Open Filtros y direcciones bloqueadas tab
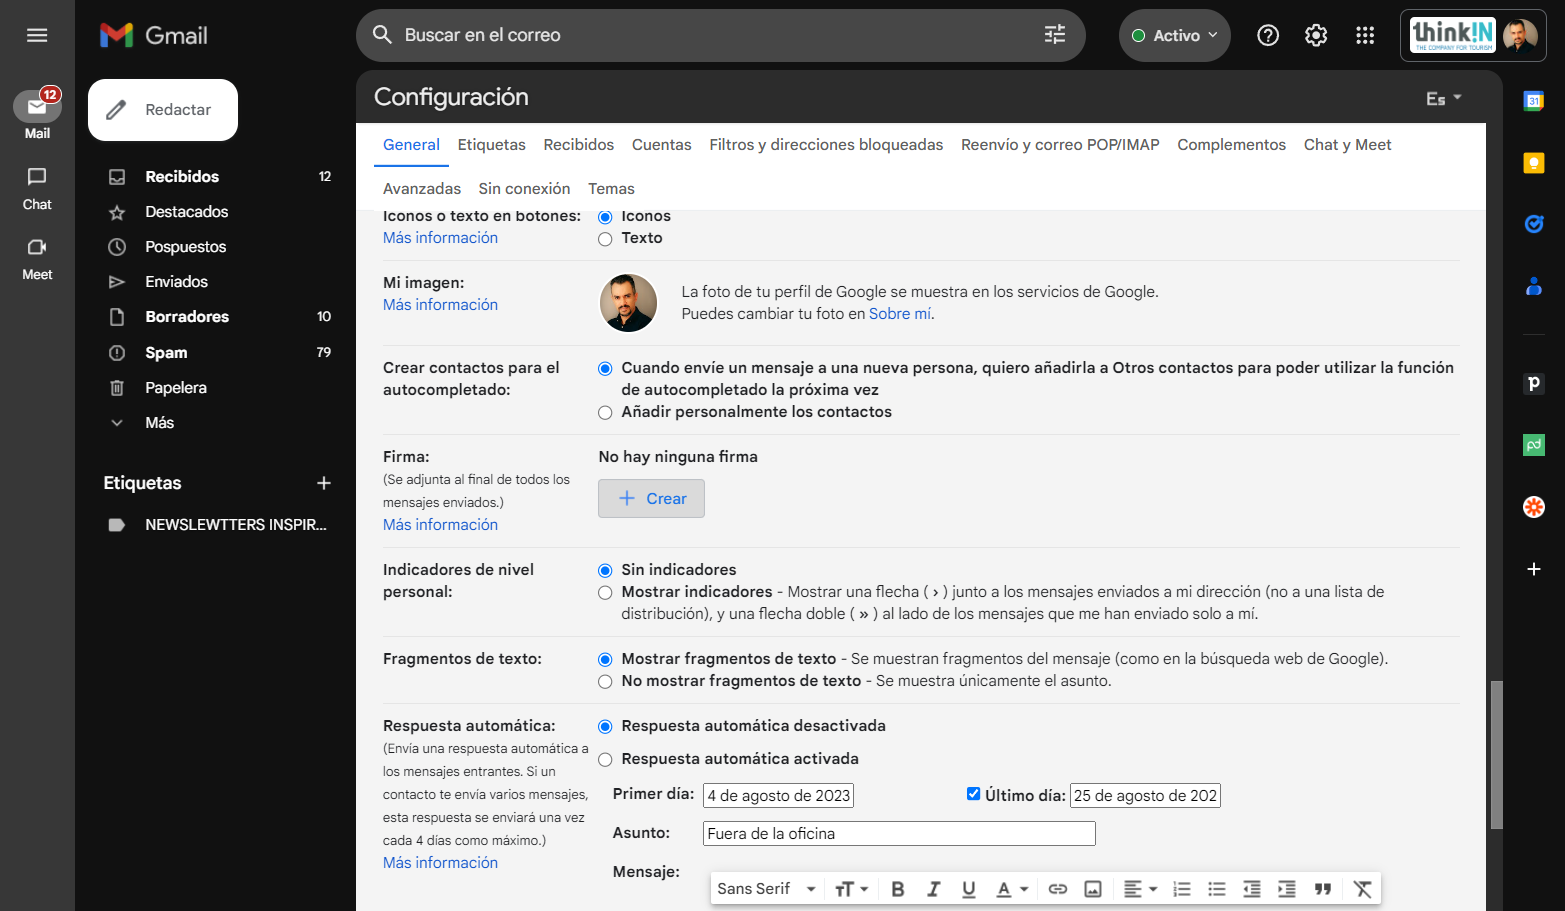The image size is (1565, 911). (826, 145)
